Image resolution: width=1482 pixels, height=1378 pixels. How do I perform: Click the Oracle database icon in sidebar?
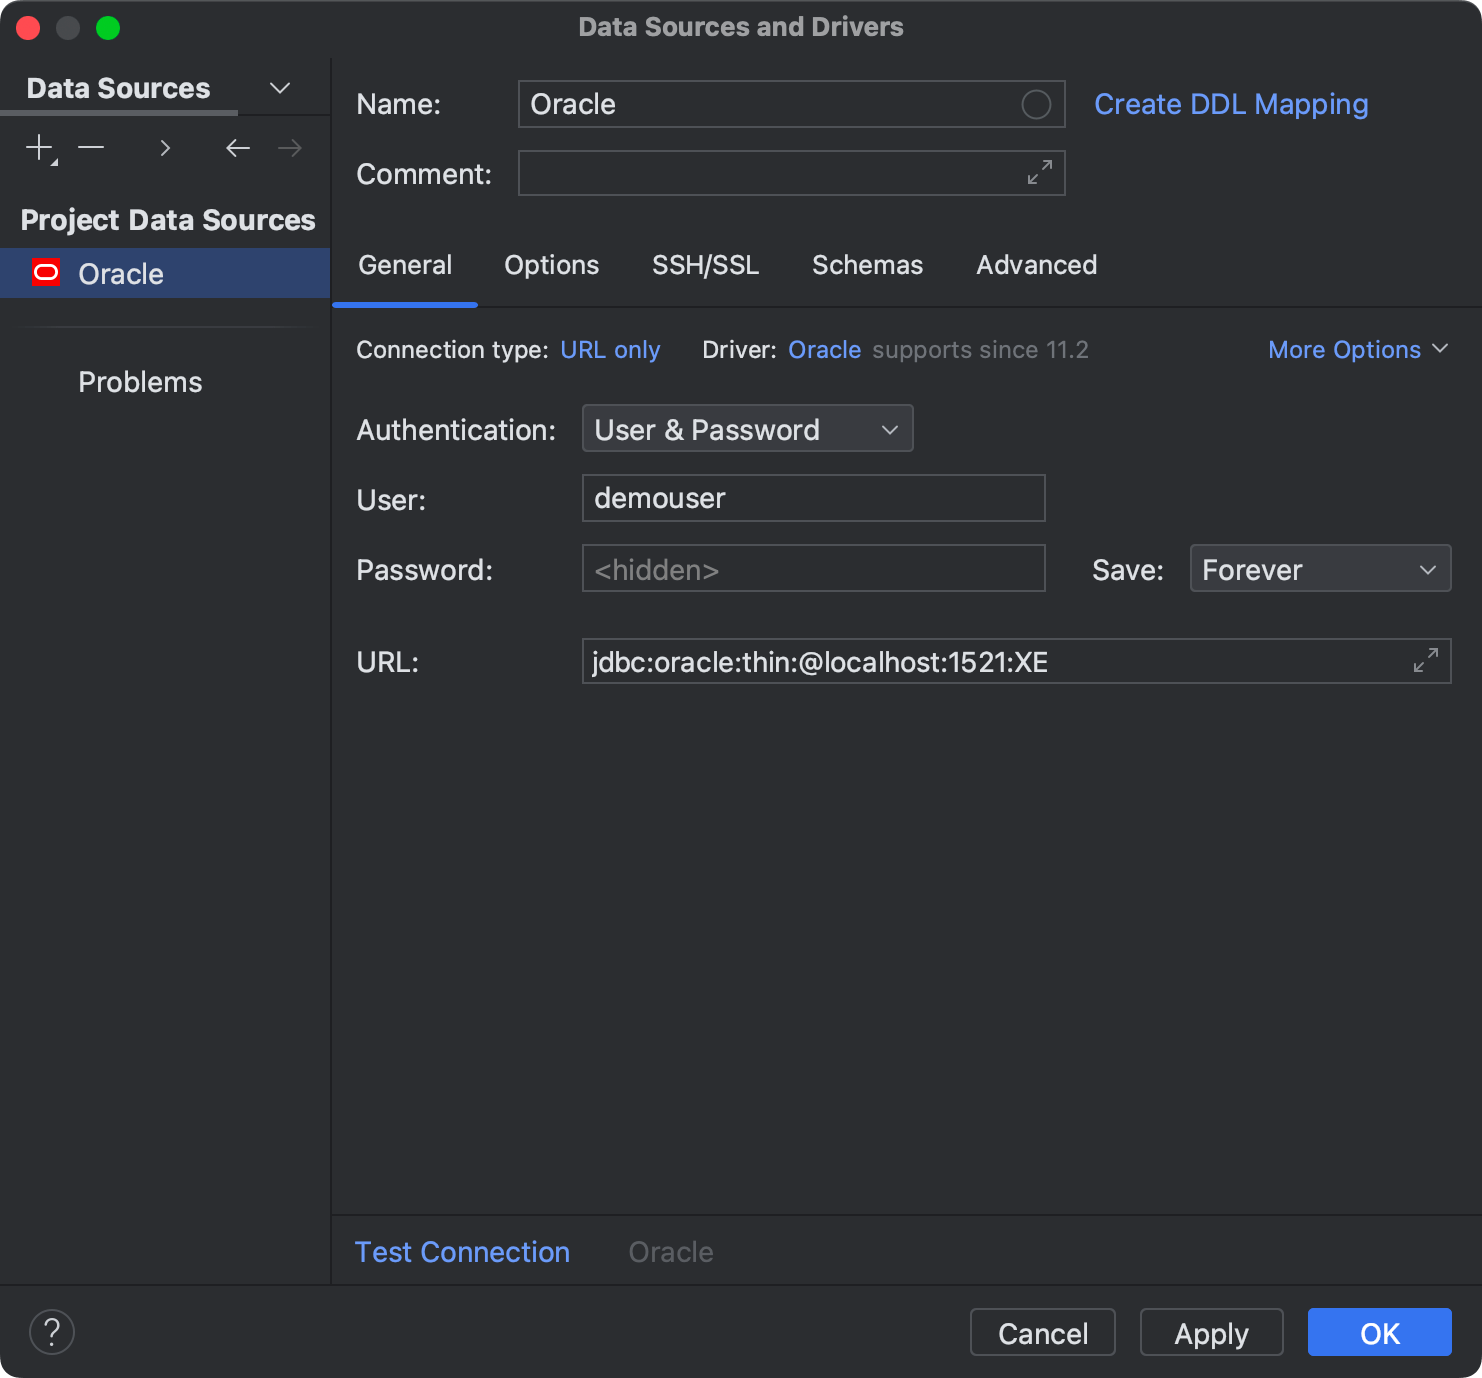click(x=45, y=272)
